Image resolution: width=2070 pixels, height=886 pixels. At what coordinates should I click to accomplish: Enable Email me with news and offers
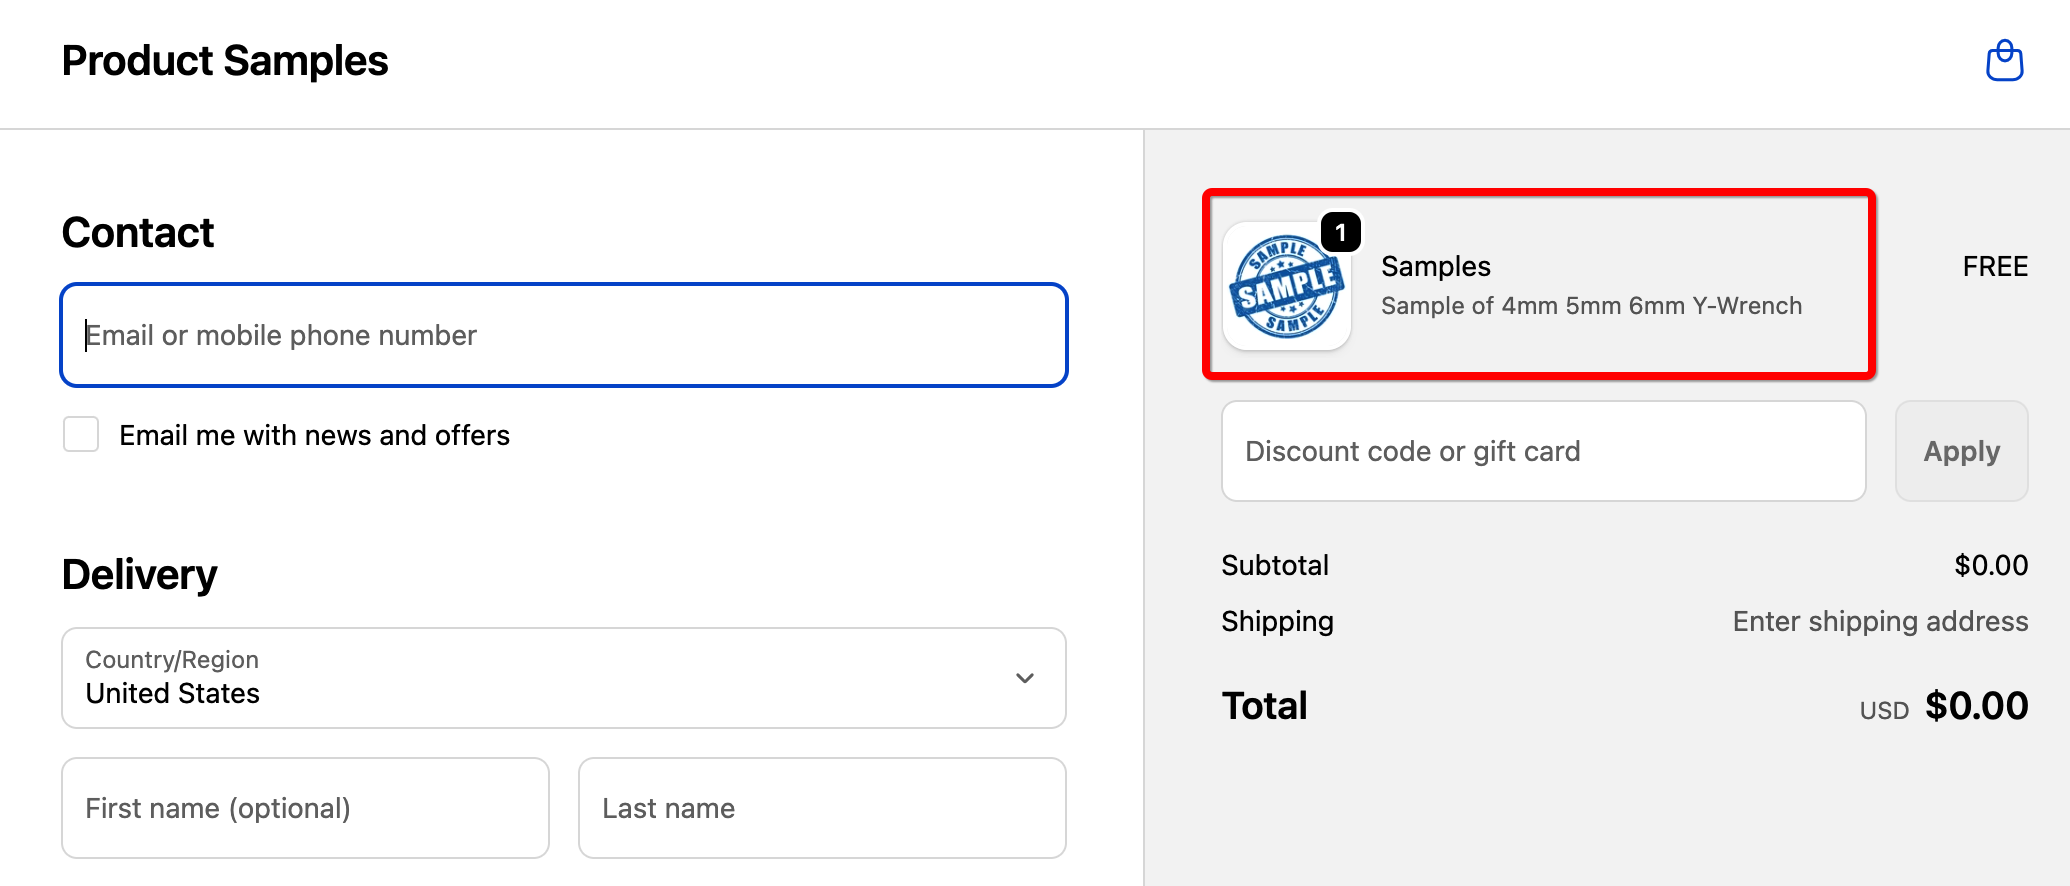[81, 435]
